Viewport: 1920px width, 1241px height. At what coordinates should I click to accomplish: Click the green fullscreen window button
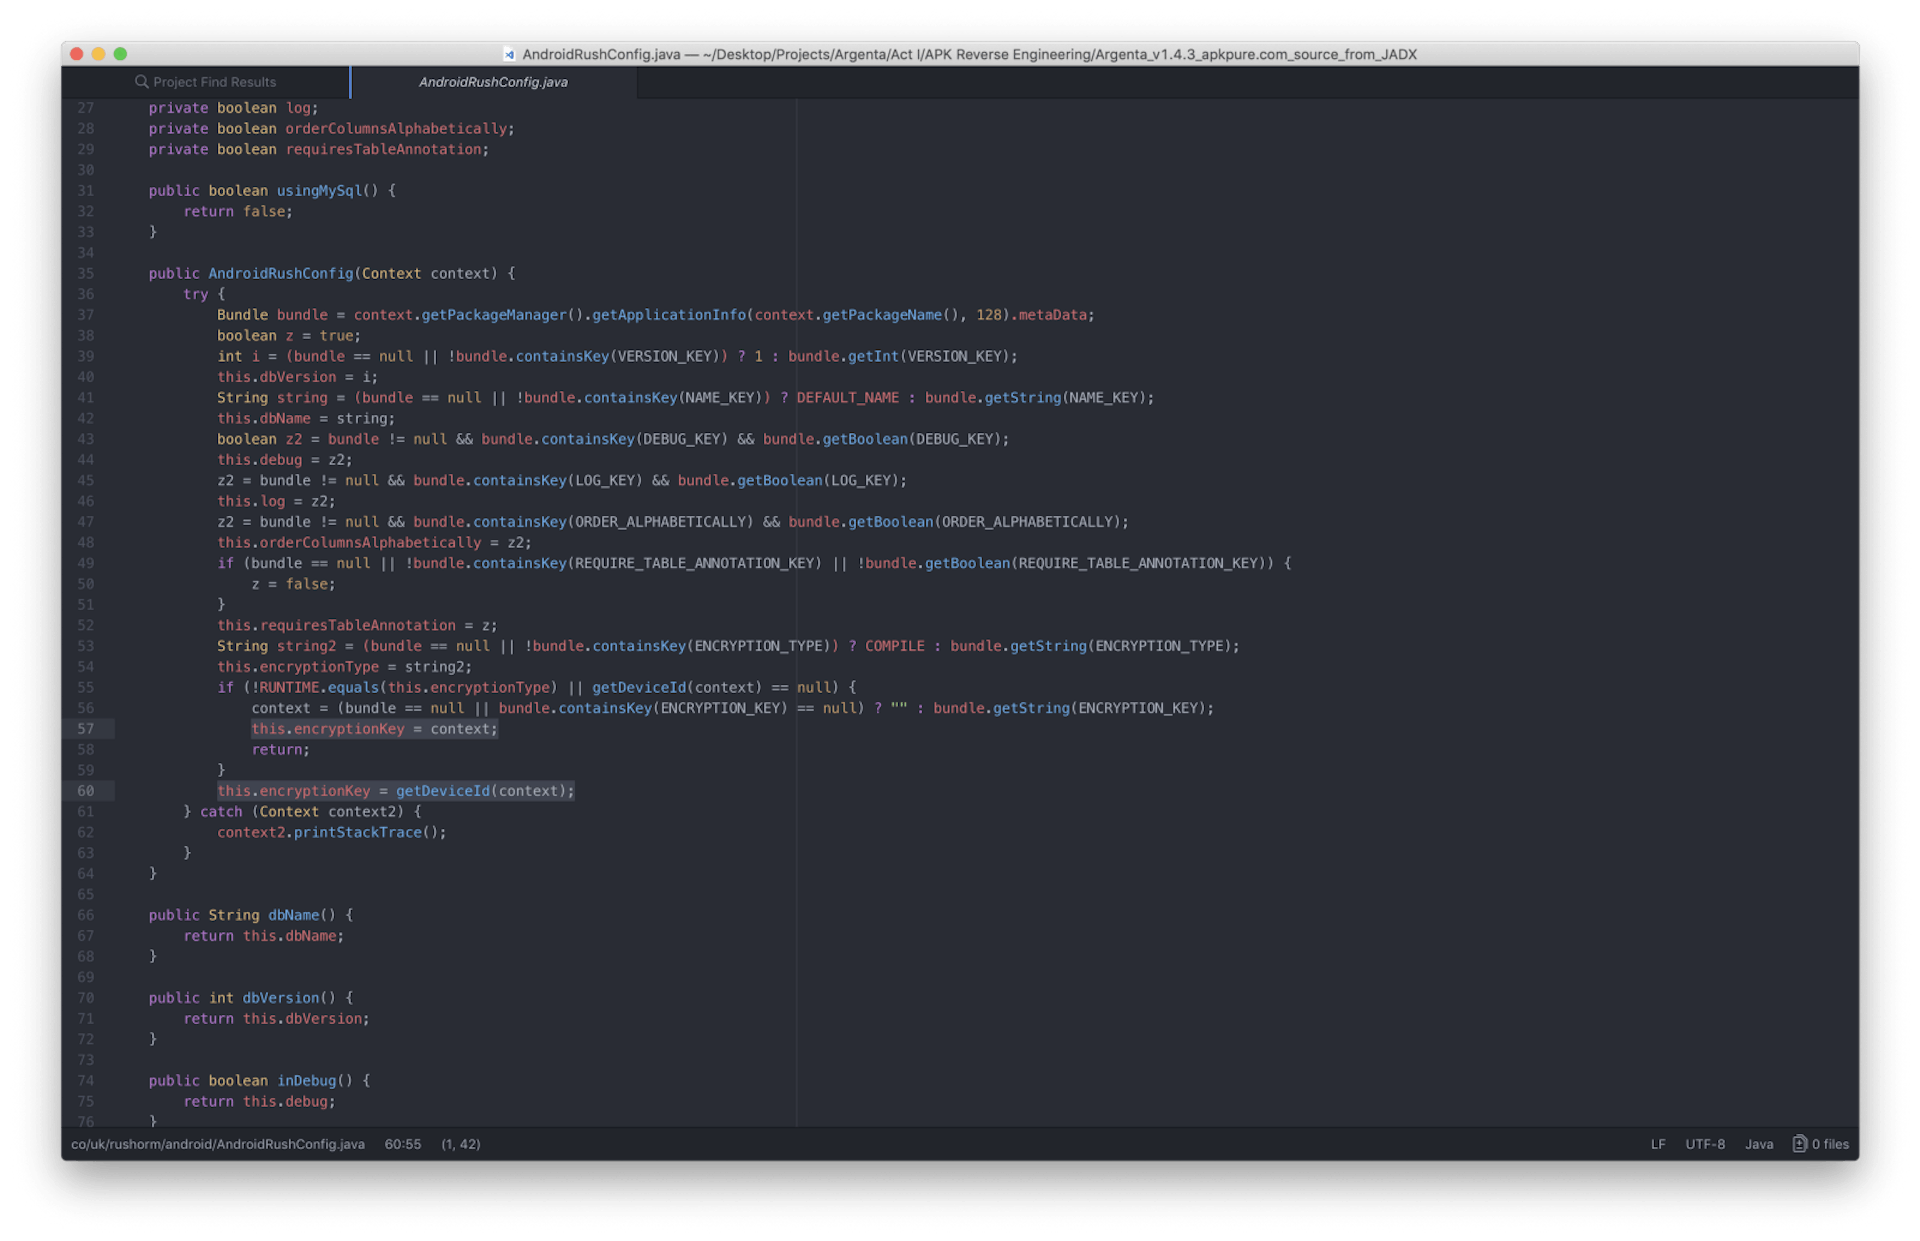coord(121,54)
